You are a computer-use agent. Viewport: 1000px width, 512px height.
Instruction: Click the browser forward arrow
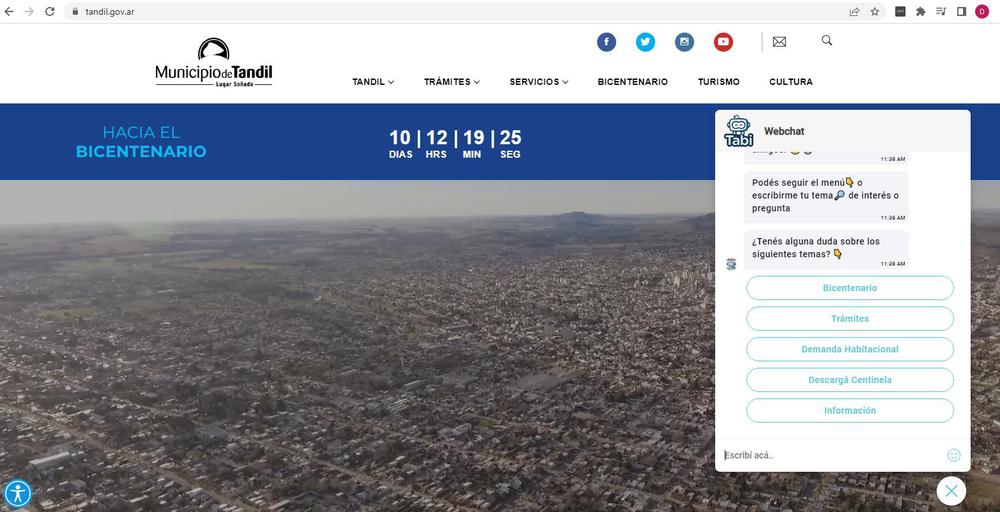coord(29,11)
